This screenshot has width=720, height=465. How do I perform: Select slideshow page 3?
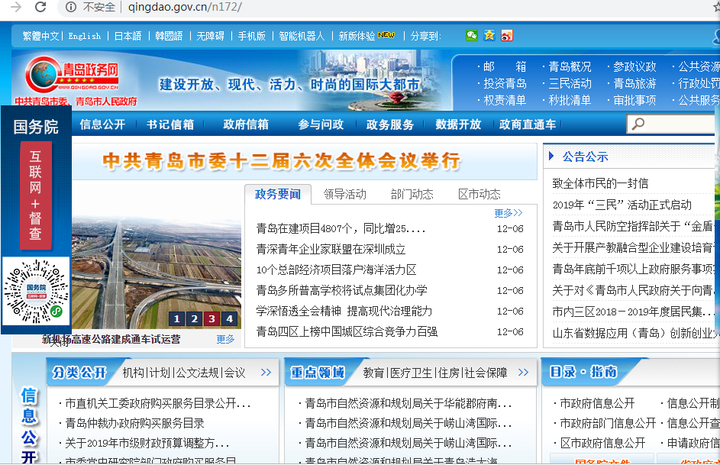tap(212, 319)
